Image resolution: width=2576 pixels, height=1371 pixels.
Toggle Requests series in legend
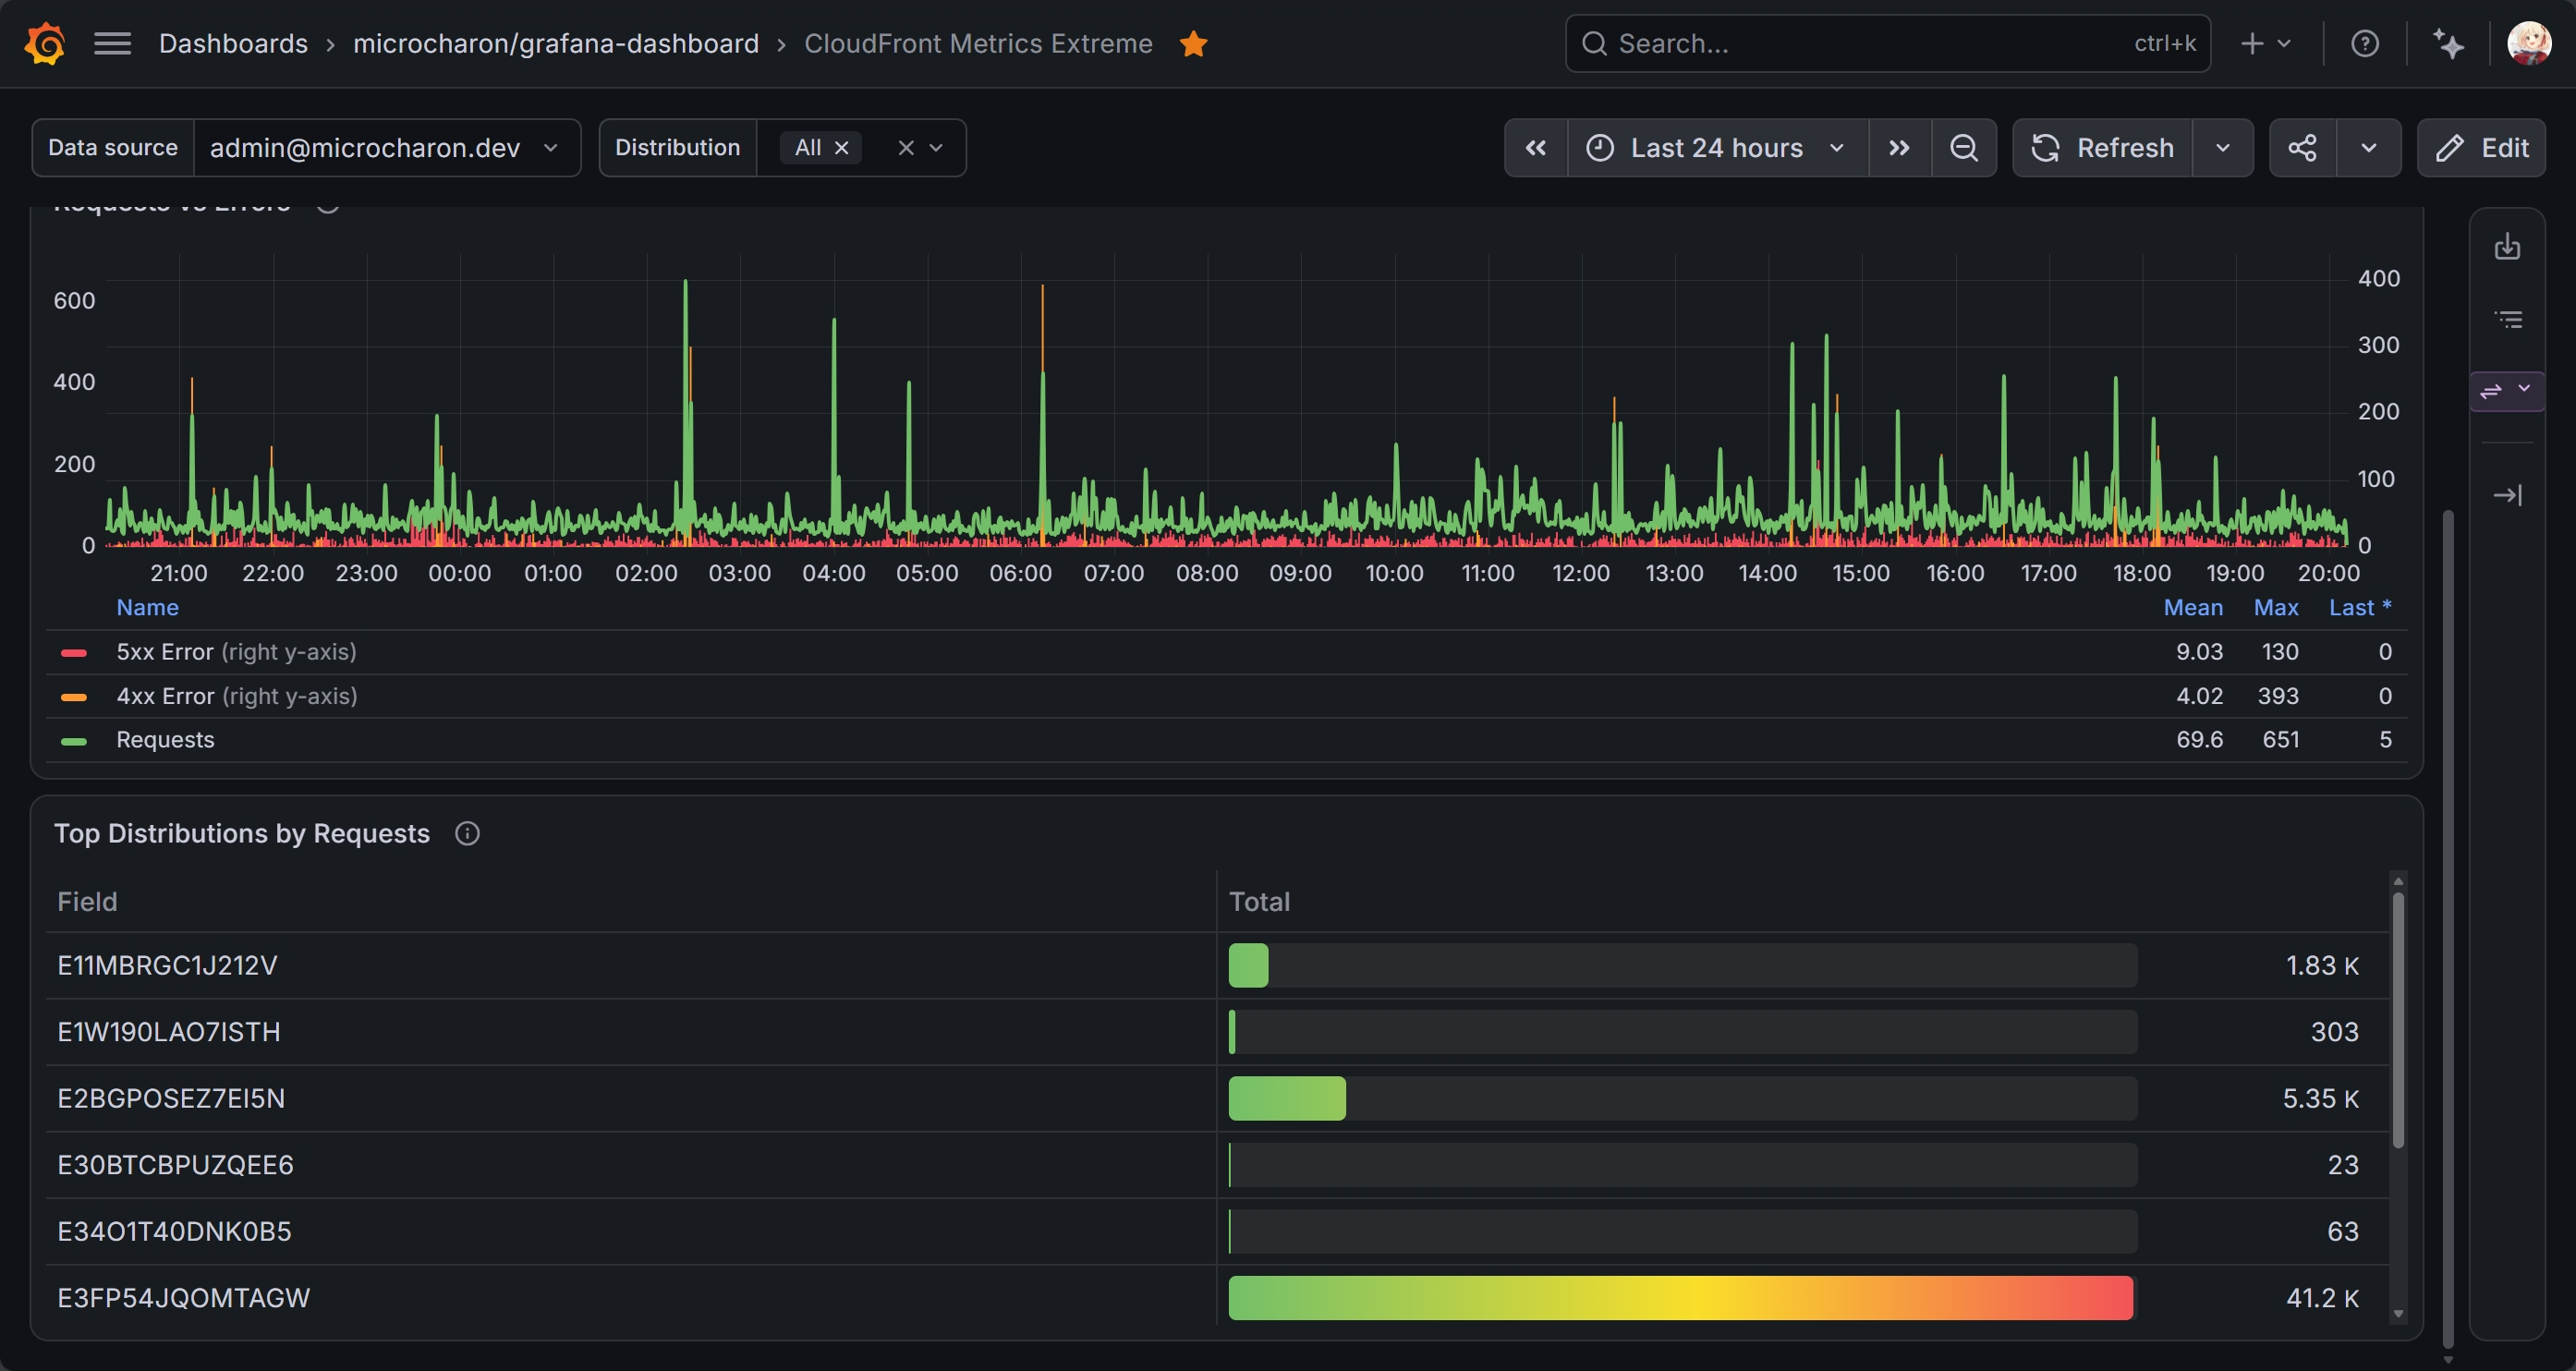click(x=165, y=740)
